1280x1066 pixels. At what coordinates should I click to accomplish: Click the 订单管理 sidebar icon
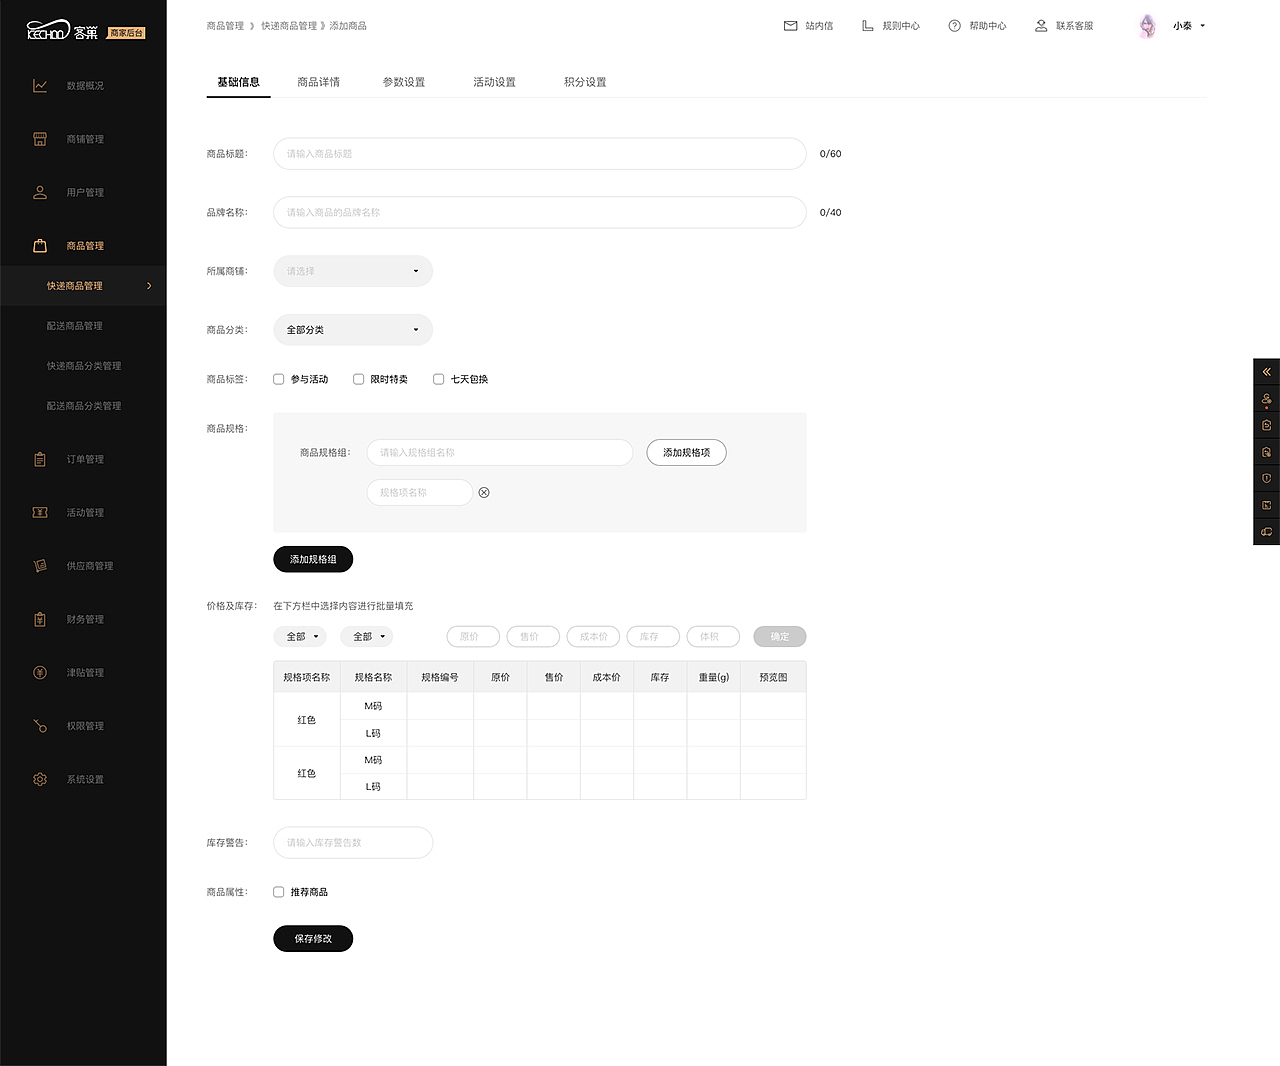coord(40,458)
